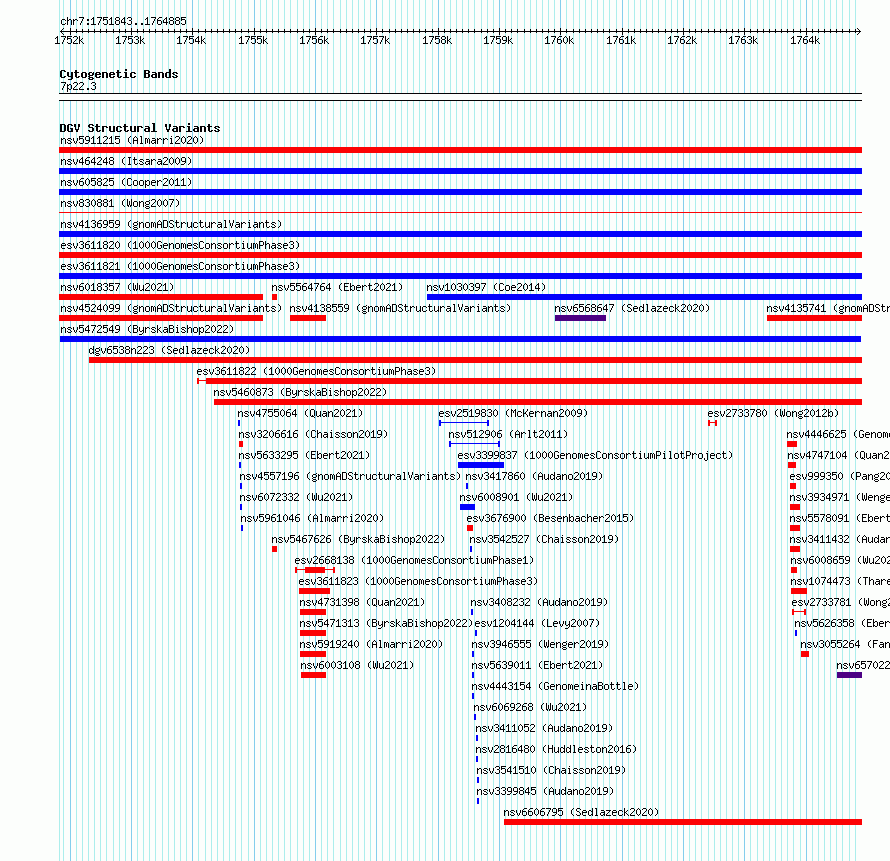
Task: Open the nsv5919240 (Almarri2020) label
Action: point(371,644)
